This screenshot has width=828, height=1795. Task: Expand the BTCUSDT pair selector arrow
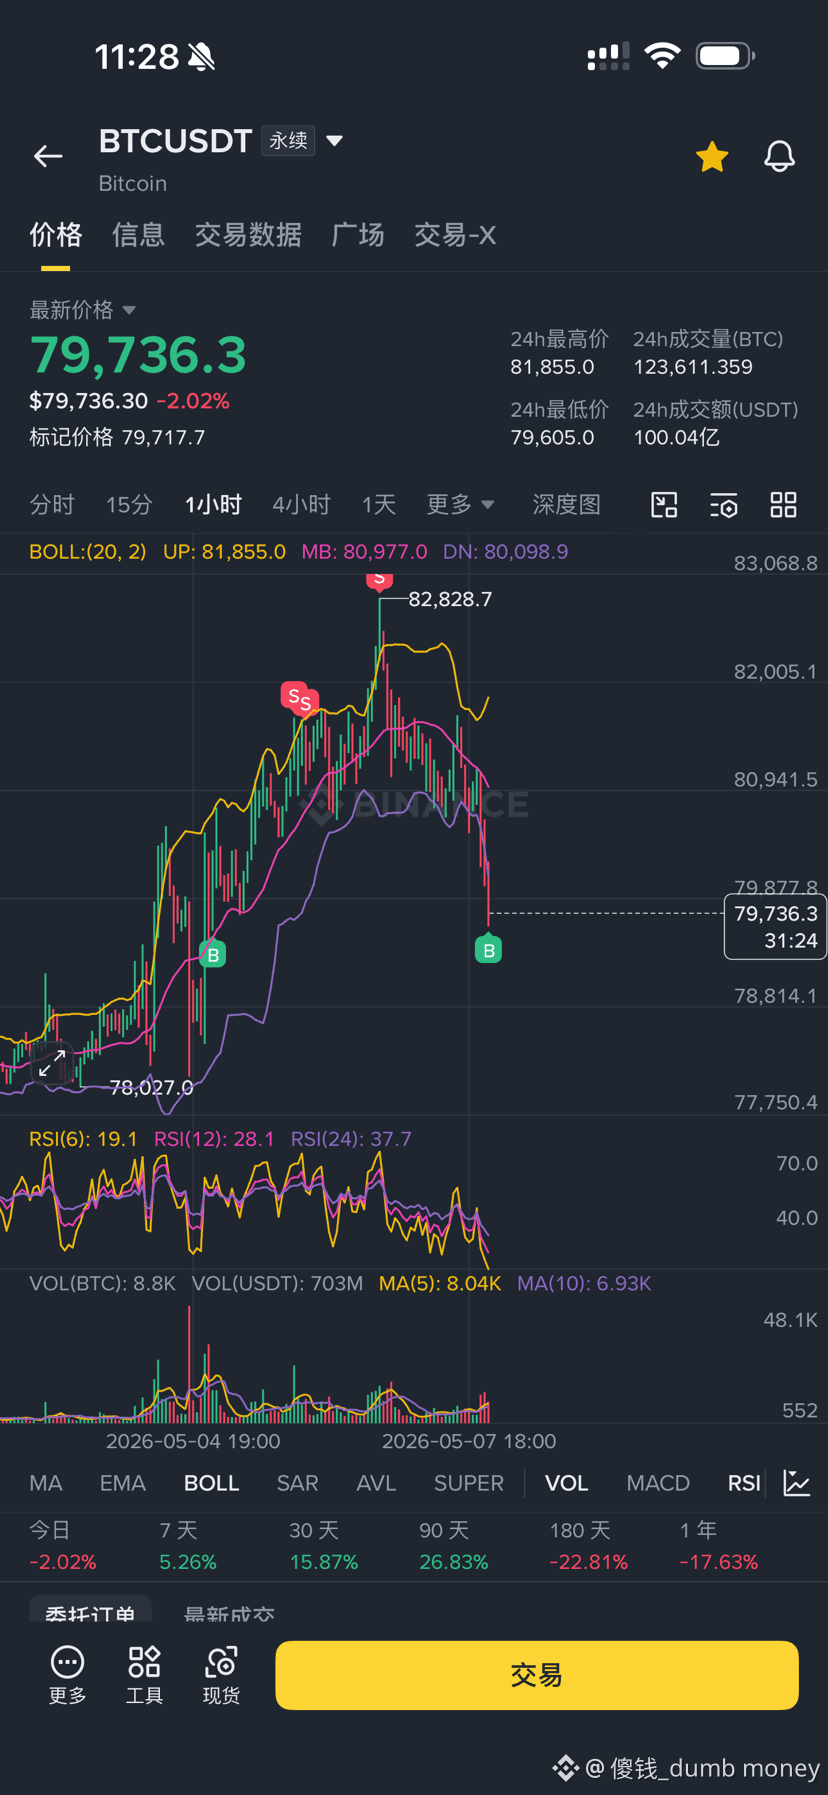coord(335,141)
